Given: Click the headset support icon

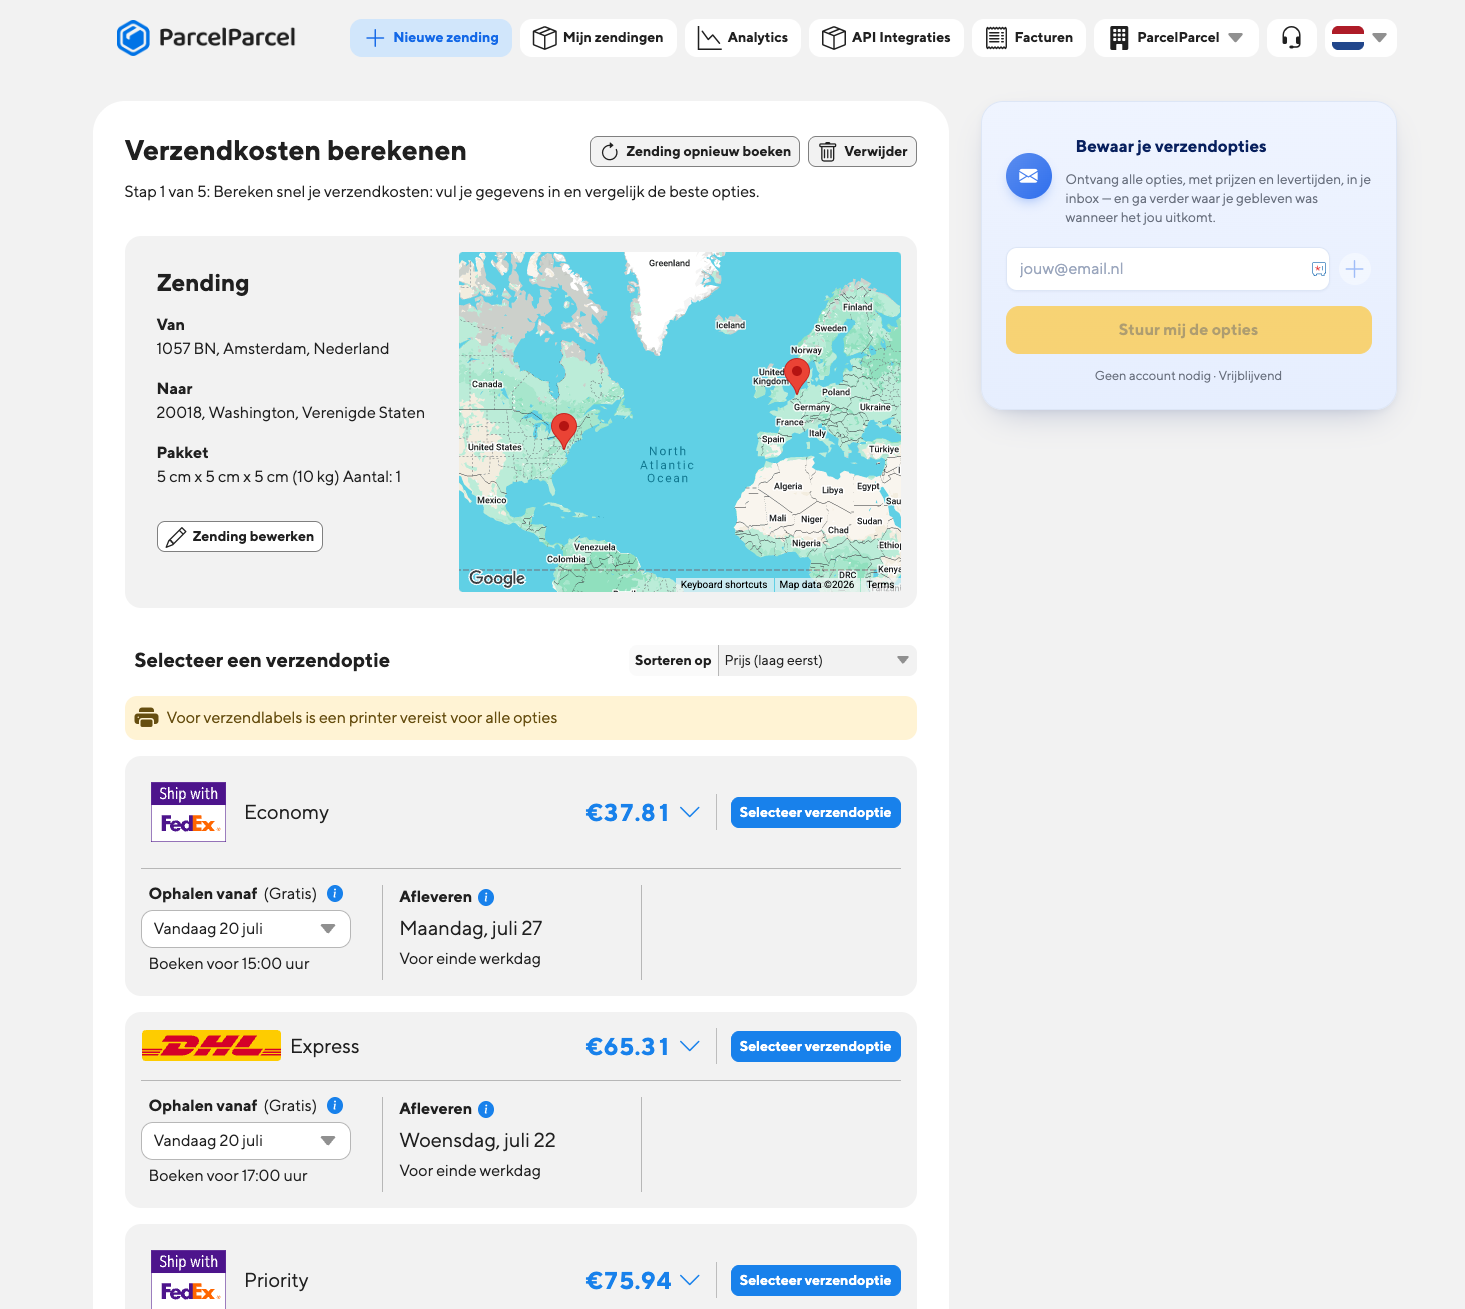Looking at the screenshot, I should pos(1292,38).
